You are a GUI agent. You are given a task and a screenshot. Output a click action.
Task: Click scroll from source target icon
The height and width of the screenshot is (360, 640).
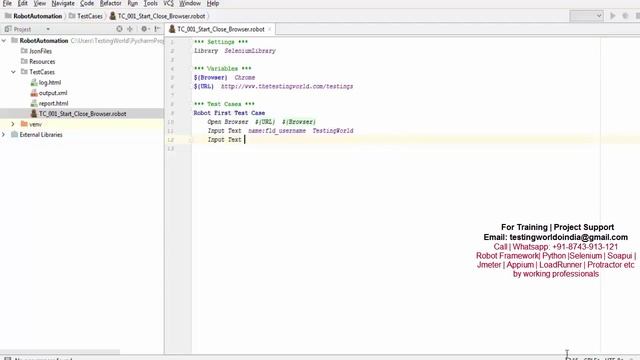119,29
